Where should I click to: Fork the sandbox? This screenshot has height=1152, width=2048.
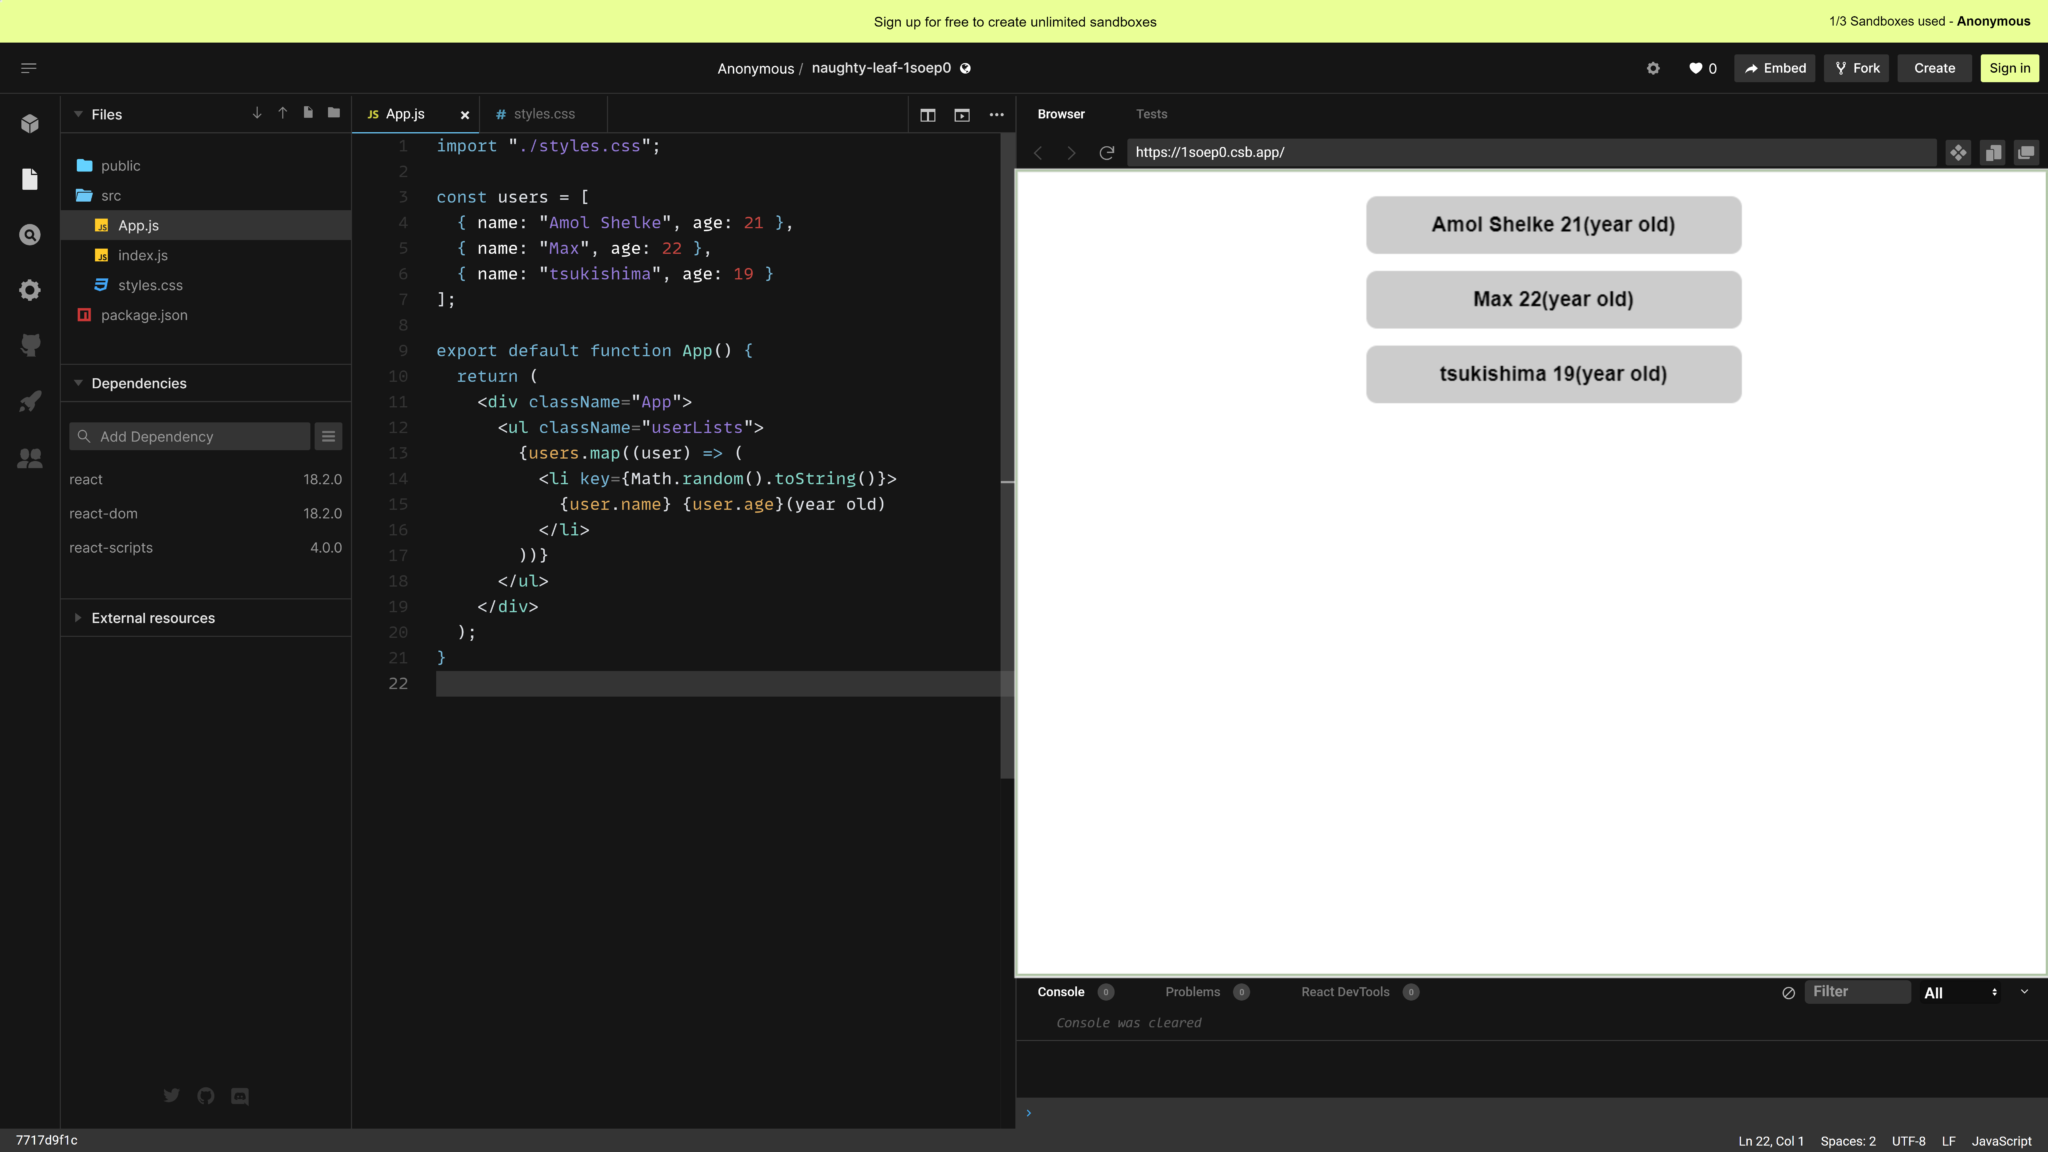pyautogui.click(x=1855, y=68)
